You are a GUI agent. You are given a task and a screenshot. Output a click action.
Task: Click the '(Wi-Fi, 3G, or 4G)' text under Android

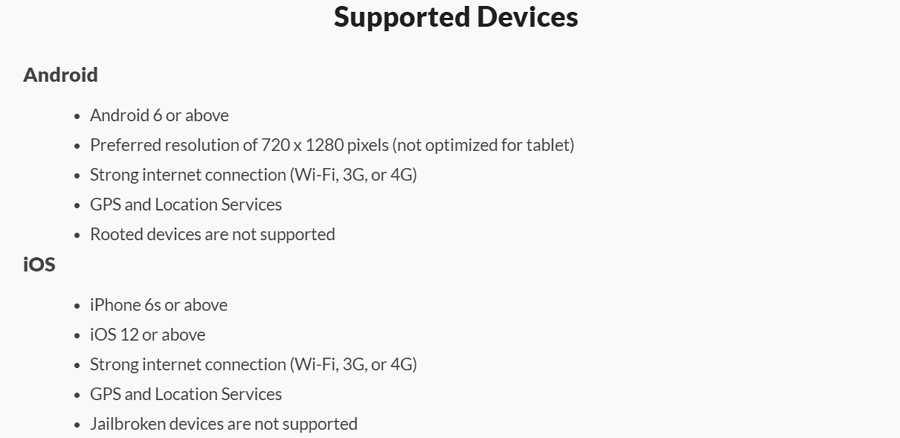[x=353, y=175]
